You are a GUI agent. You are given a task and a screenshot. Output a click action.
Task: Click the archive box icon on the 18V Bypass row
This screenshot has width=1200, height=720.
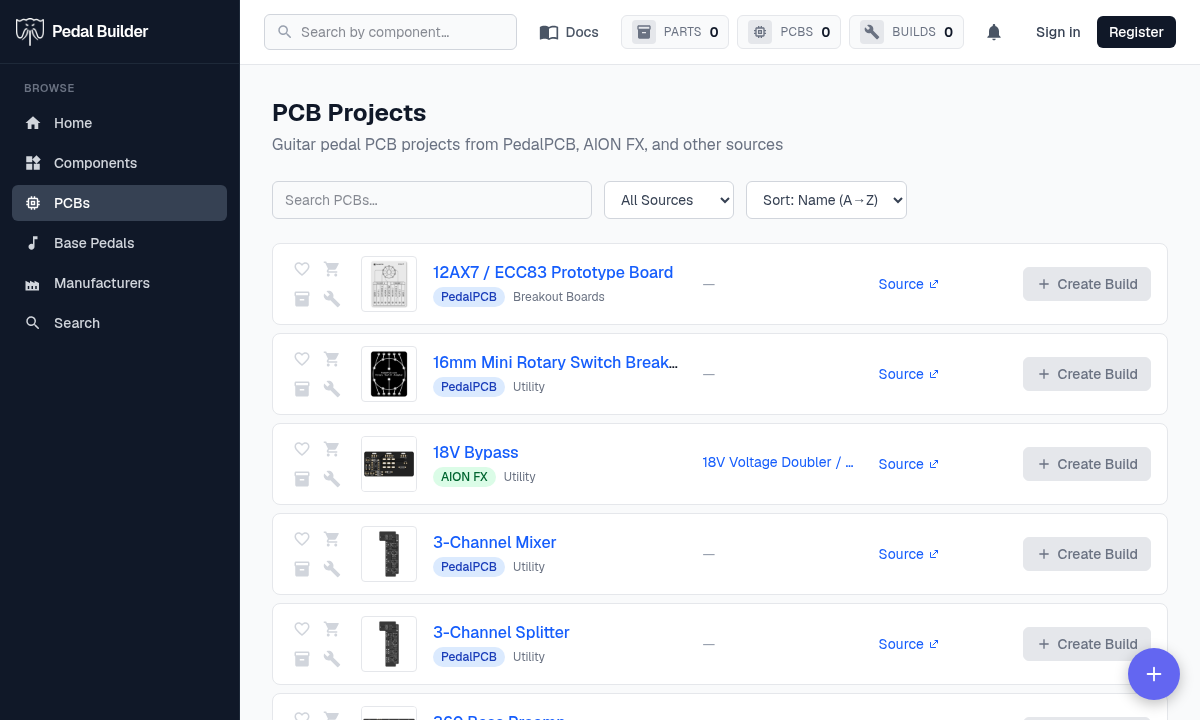tap(302, 479)
